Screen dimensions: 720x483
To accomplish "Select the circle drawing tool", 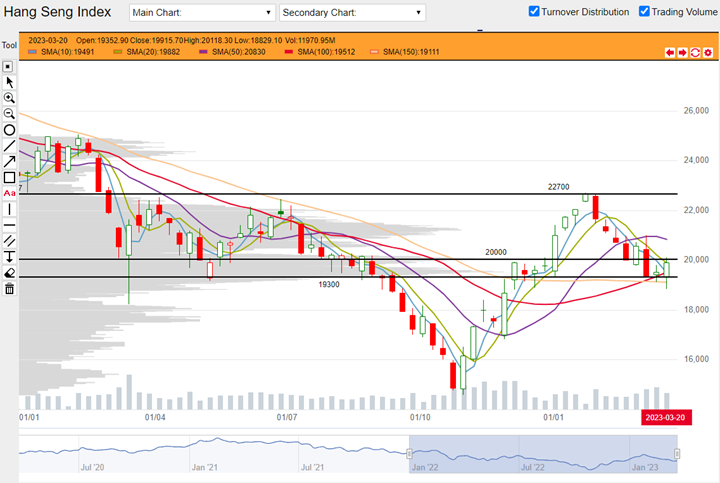I will click(9, 130).
